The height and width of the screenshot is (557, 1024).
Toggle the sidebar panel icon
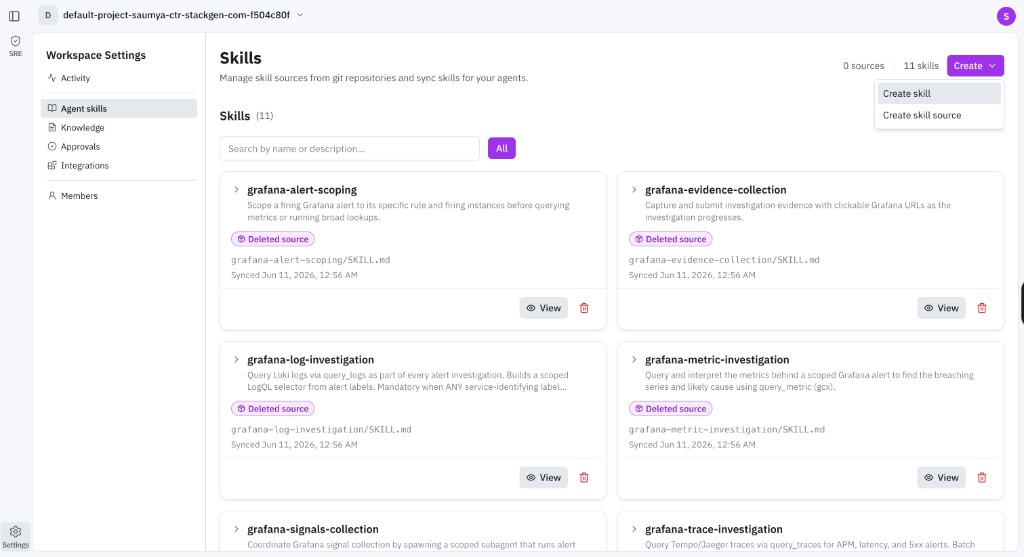[14, 16]
